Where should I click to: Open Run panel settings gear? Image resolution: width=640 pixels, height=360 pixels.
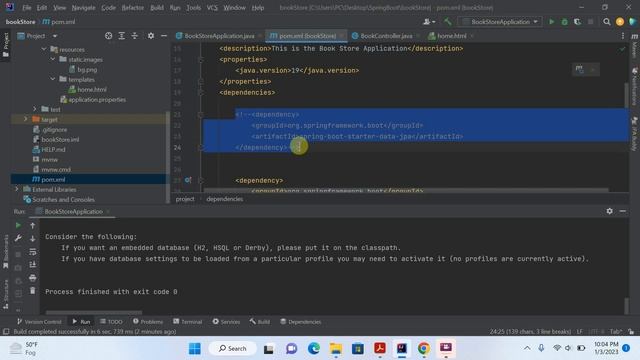coord(609,211)
